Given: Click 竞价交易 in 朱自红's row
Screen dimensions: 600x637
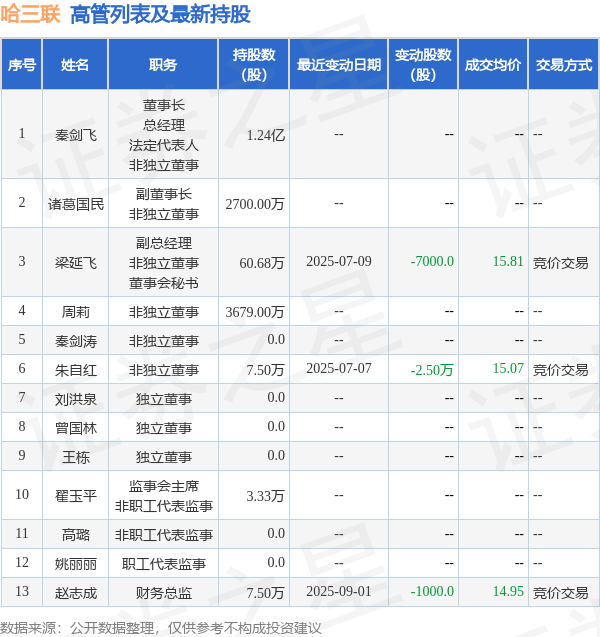Looking at the screenshot, I should 560,370.
